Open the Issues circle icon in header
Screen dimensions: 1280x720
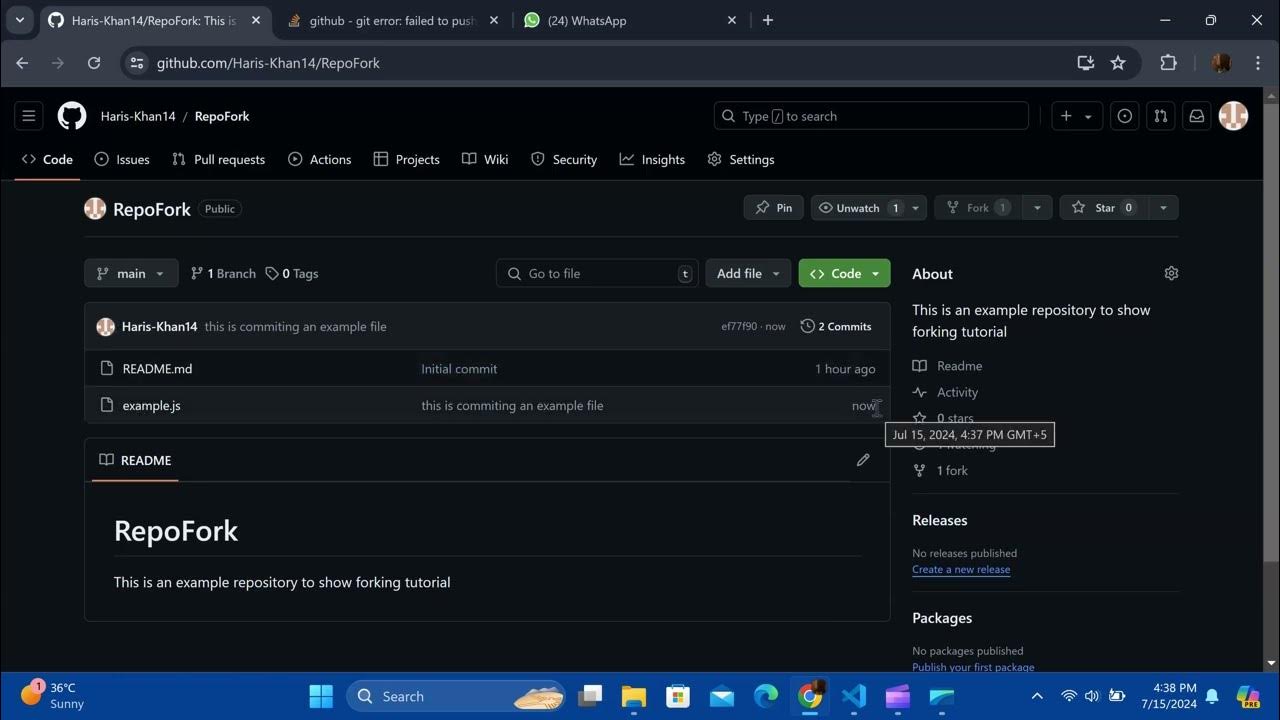[1125, 116]
